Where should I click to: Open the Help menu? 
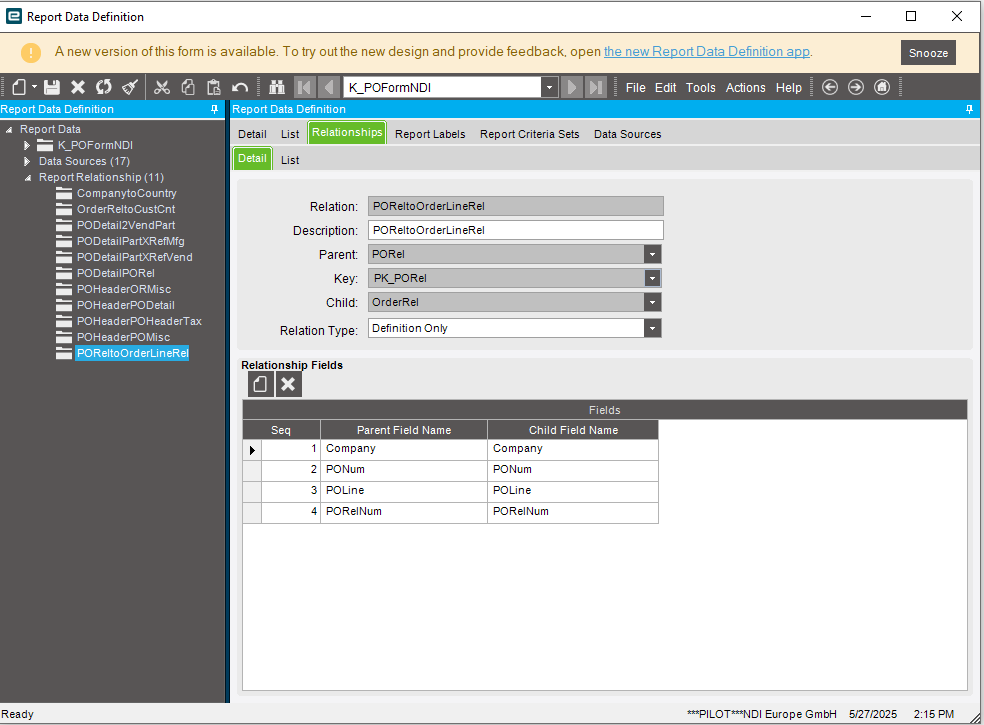(788, 88)
